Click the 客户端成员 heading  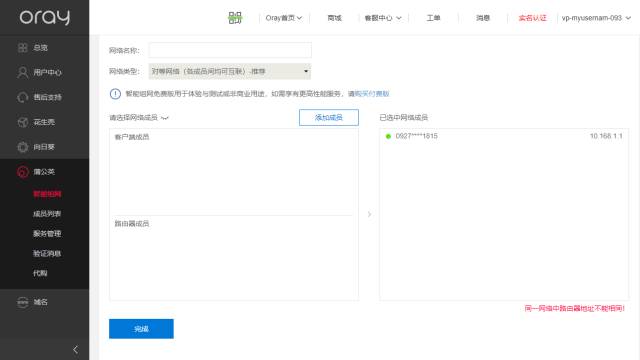tap(132, 137)
